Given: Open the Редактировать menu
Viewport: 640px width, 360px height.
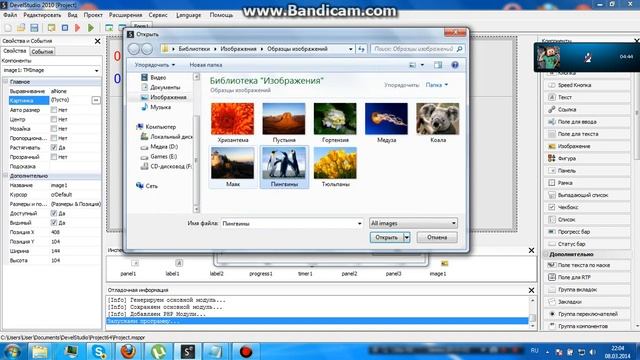Looking at the screenshot, I should coord(42,15).
